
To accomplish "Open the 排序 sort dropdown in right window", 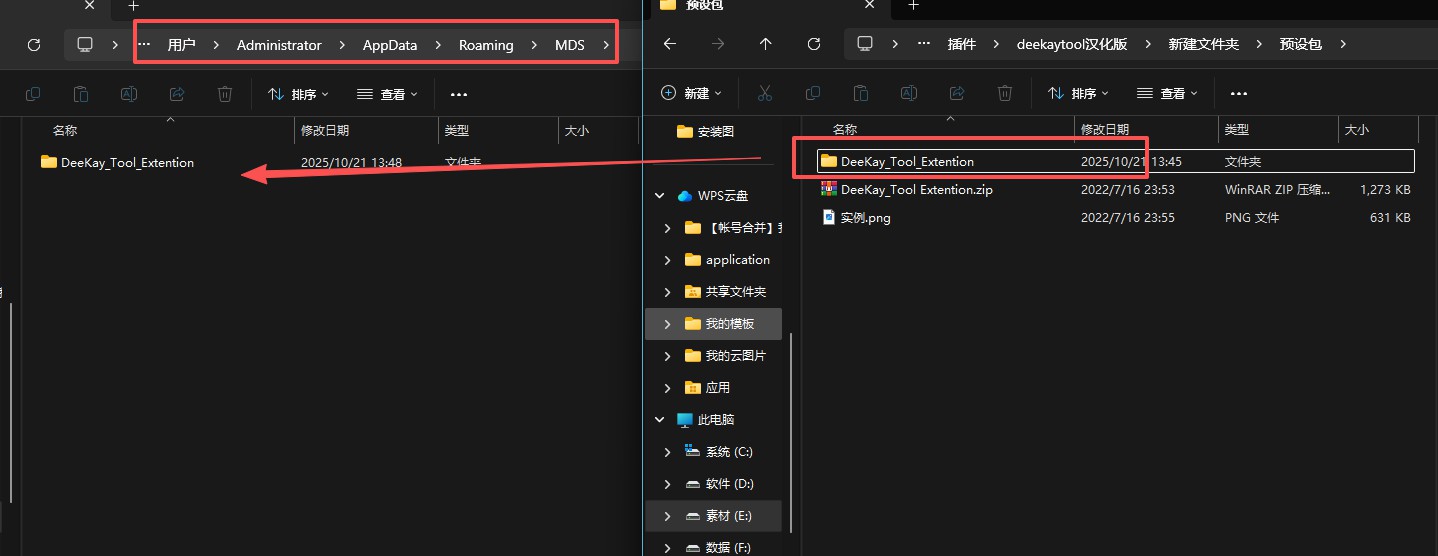I will [x=1078, y=93].
